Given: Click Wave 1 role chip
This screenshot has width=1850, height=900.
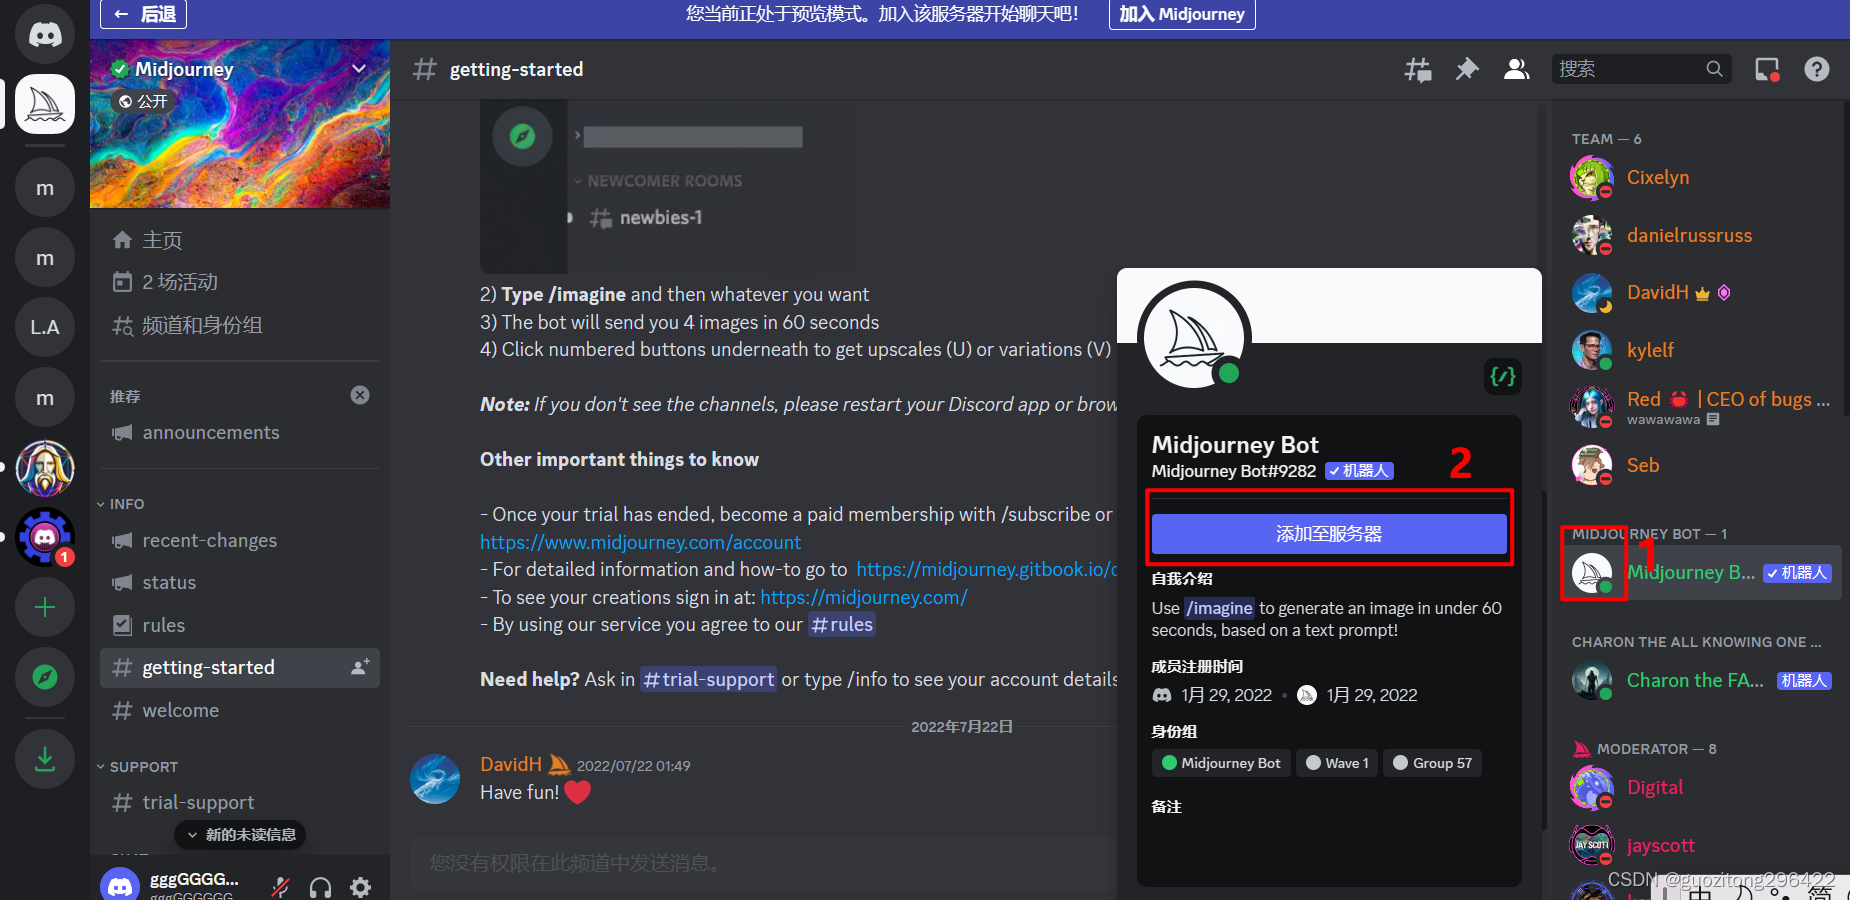Looking at the screenshot, I should [1337, 763].
